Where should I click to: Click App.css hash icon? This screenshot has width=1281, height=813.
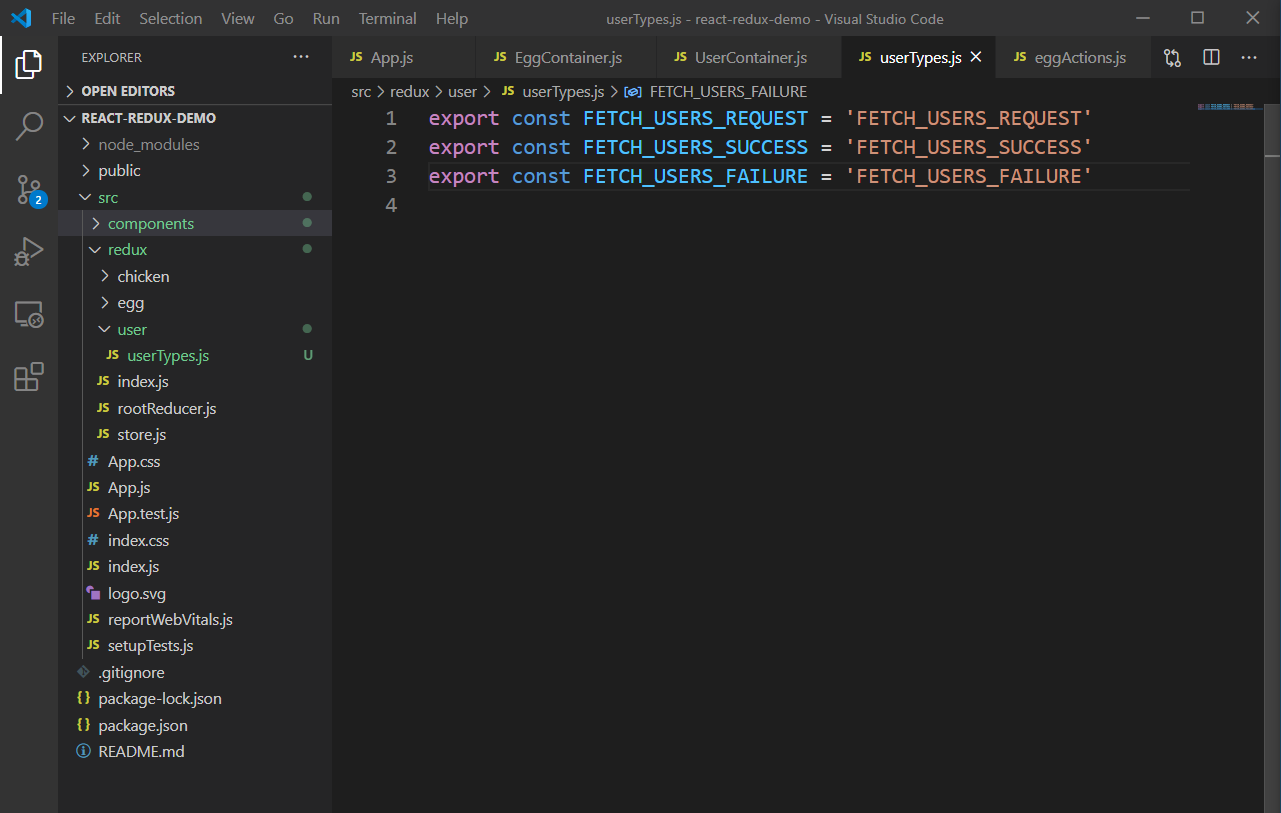pos(93,461)
